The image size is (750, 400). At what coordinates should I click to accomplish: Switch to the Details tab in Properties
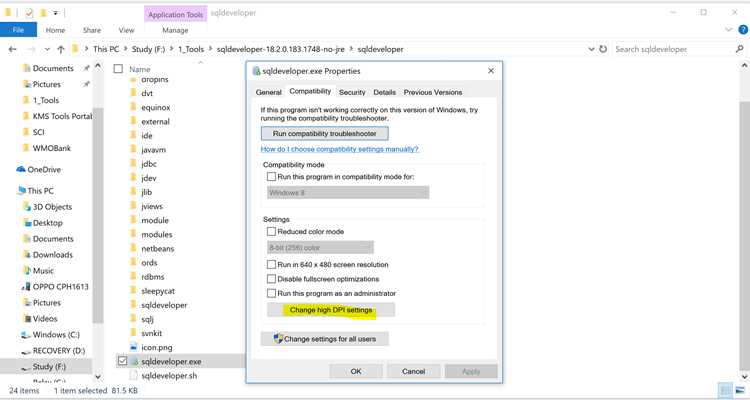coord(385,92)
